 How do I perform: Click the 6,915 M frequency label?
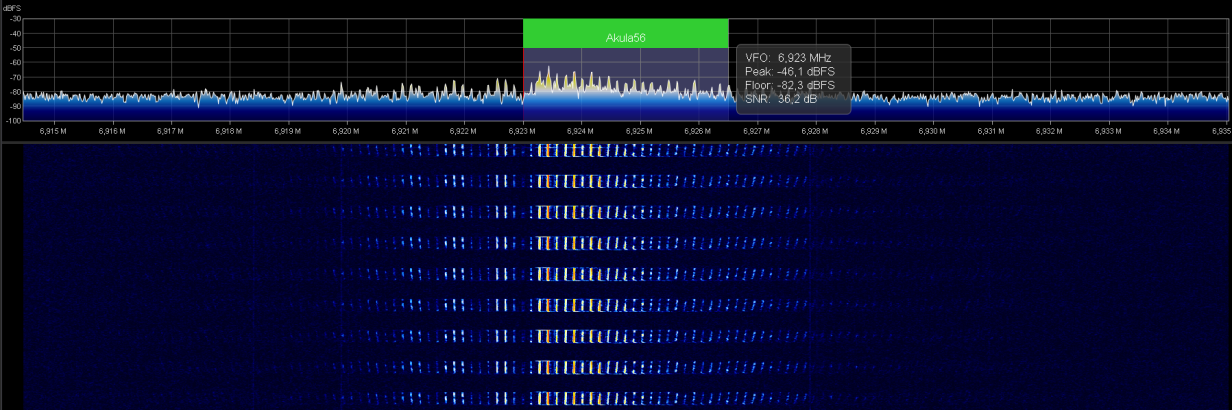53,131
